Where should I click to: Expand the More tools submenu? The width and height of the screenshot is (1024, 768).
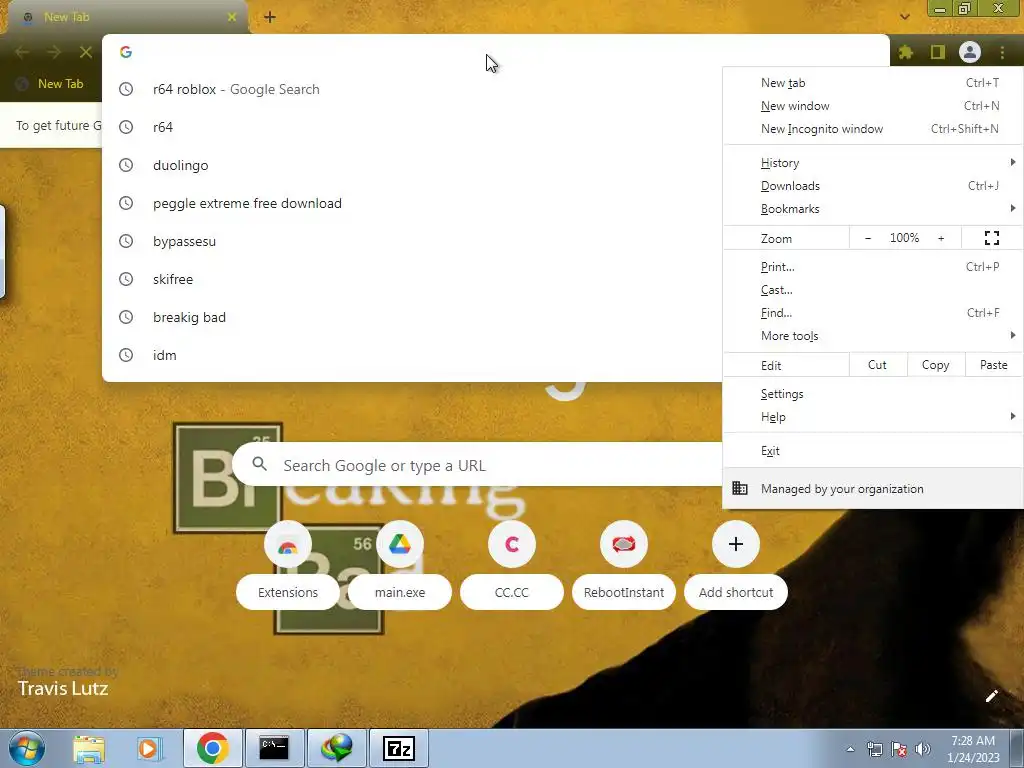[872, 336]
